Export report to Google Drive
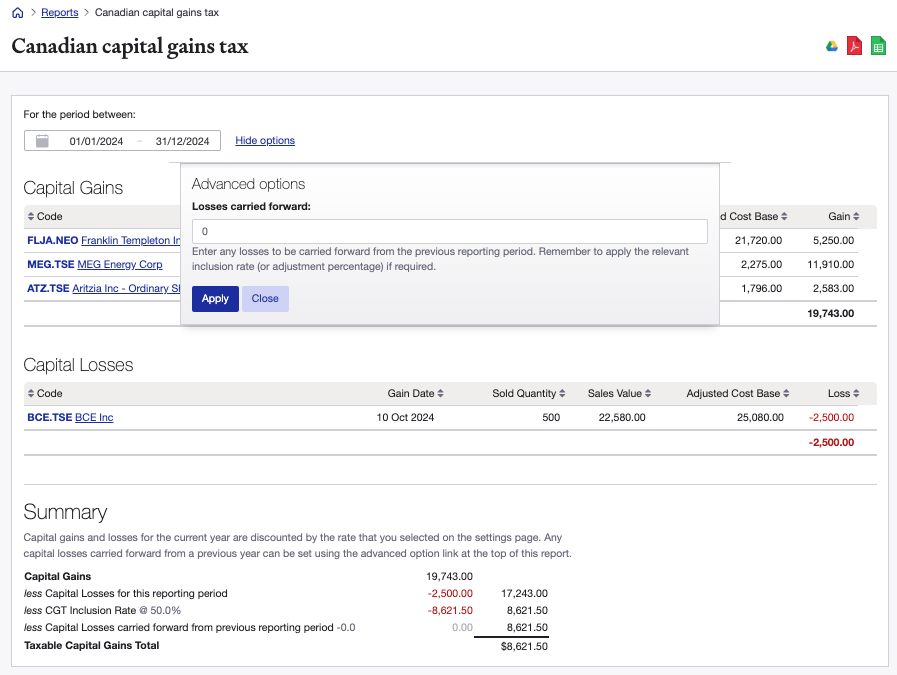The width and height of the screenshot is (897, 675). coord(832,46)
